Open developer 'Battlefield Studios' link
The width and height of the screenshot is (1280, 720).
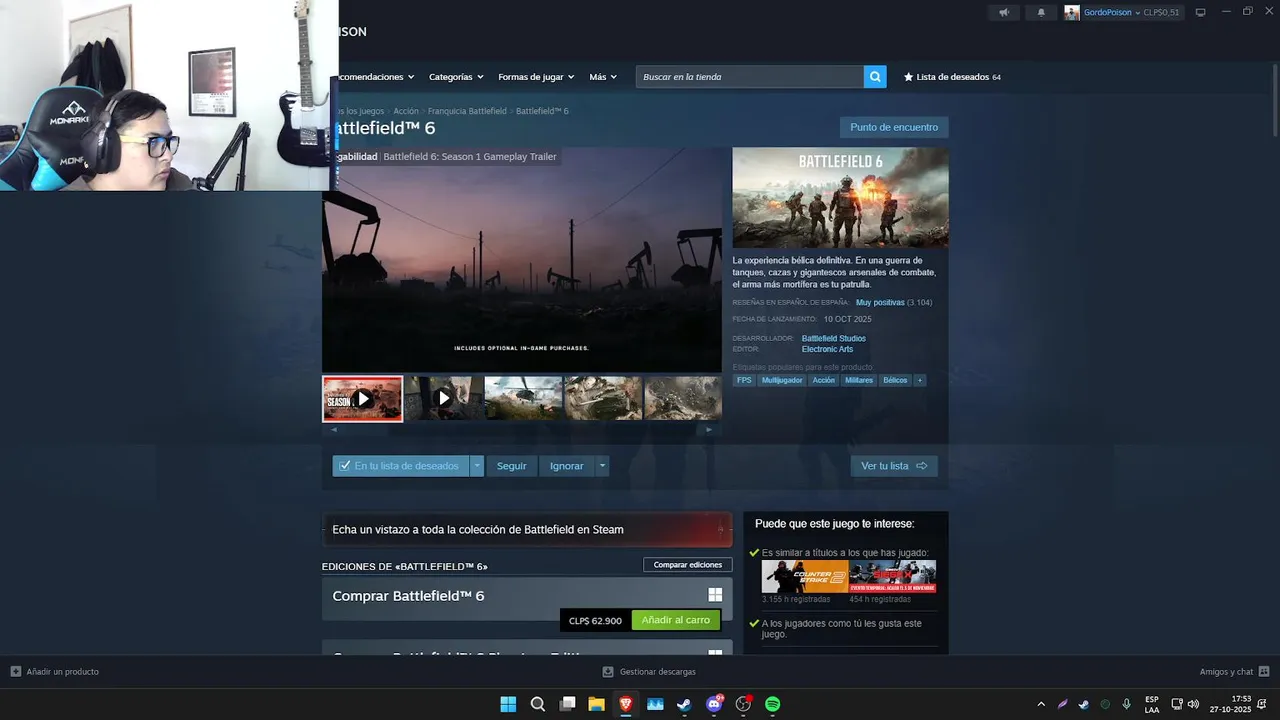[x=834, y=338]
